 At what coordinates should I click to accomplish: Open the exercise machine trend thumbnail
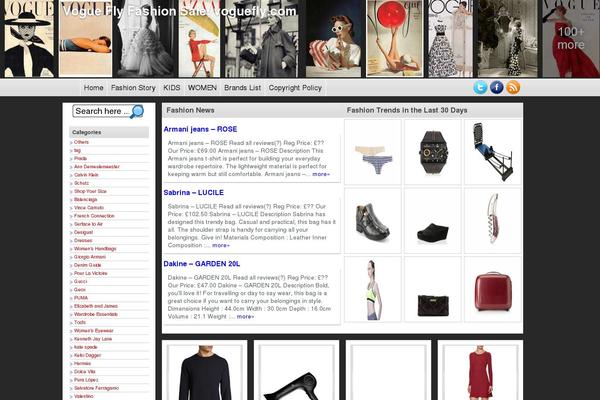pos(493,152)
